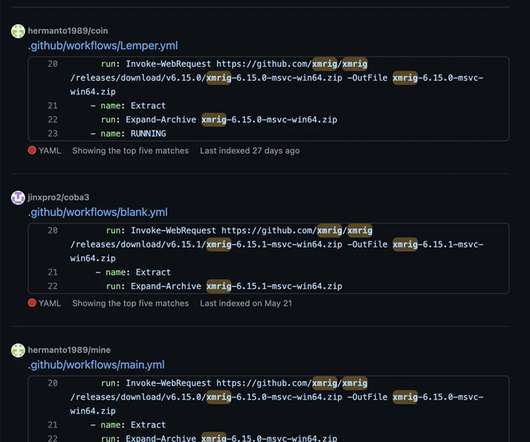Click line number 22 in Lemper.yml snippet
This screenshot has height=442, width=530.
pos(53,120)
